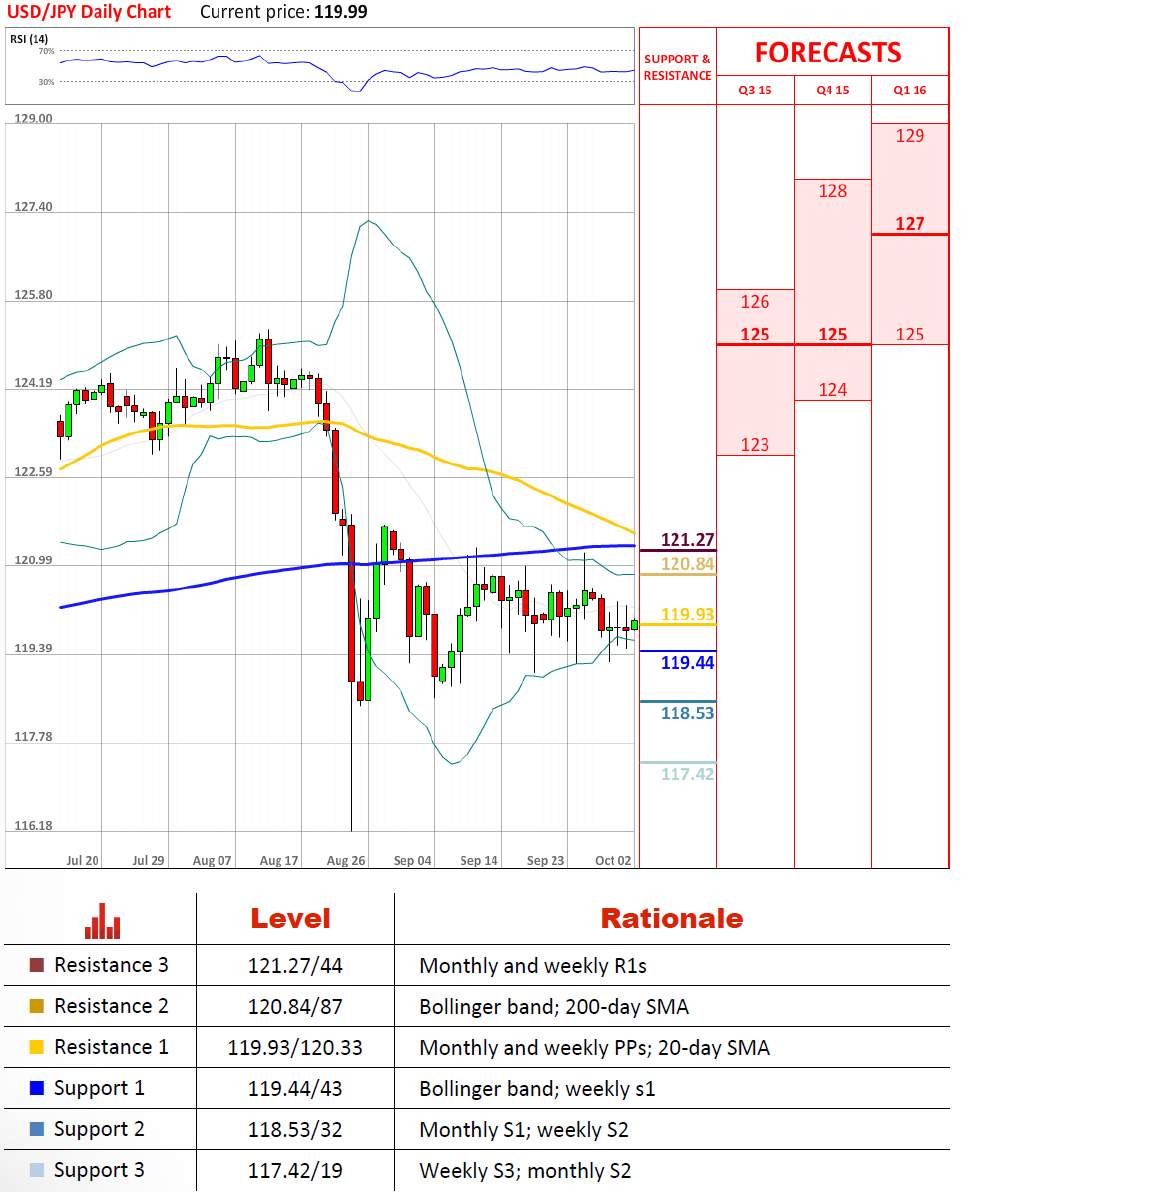Viewport: 1152px width, 1192px height.
Task: Click the Rationale column header
Action: 672,918
